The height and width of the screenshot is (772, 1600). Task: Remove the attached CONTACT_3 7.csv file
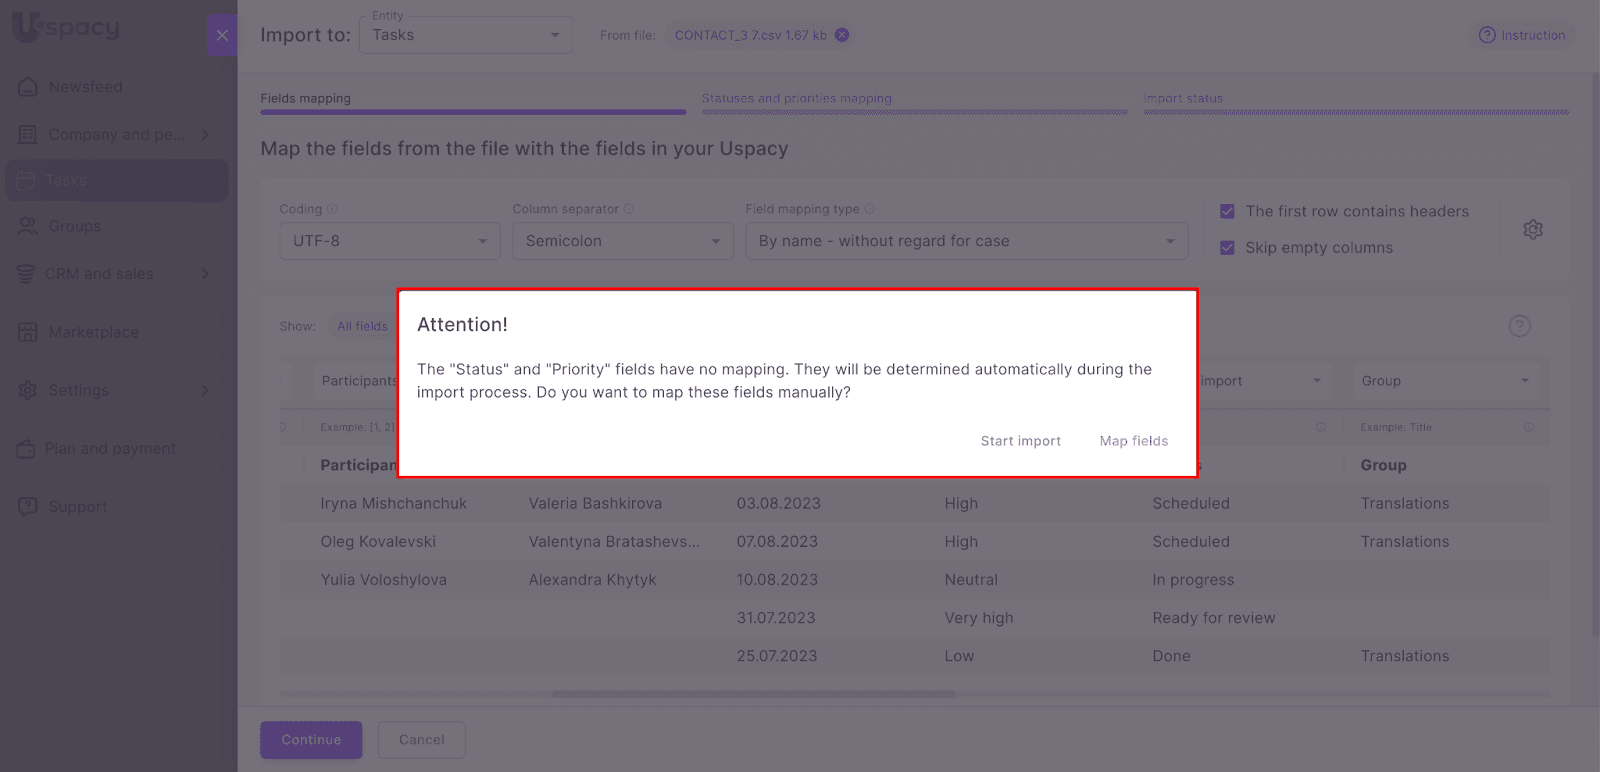[842, 35]
